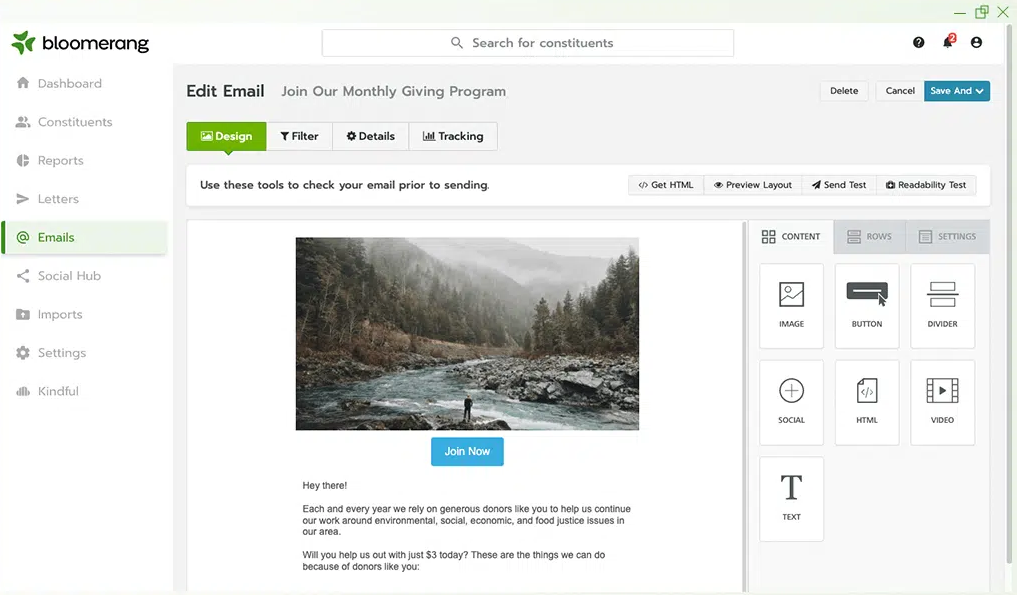
Task: Send a test email
Action: click(838, 184)
